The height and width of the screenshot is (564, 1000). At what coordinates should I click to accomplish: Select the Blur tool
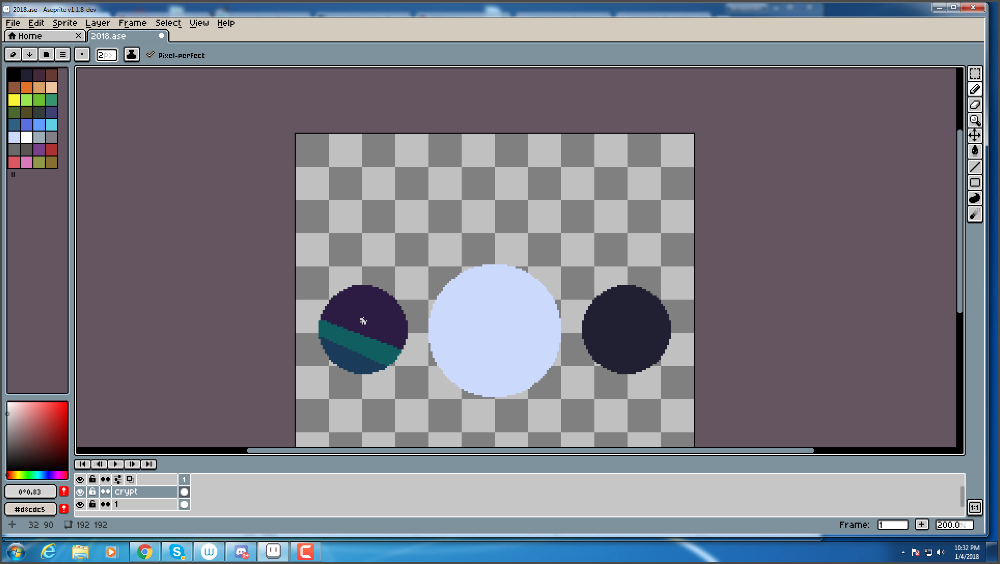(974, 214)
